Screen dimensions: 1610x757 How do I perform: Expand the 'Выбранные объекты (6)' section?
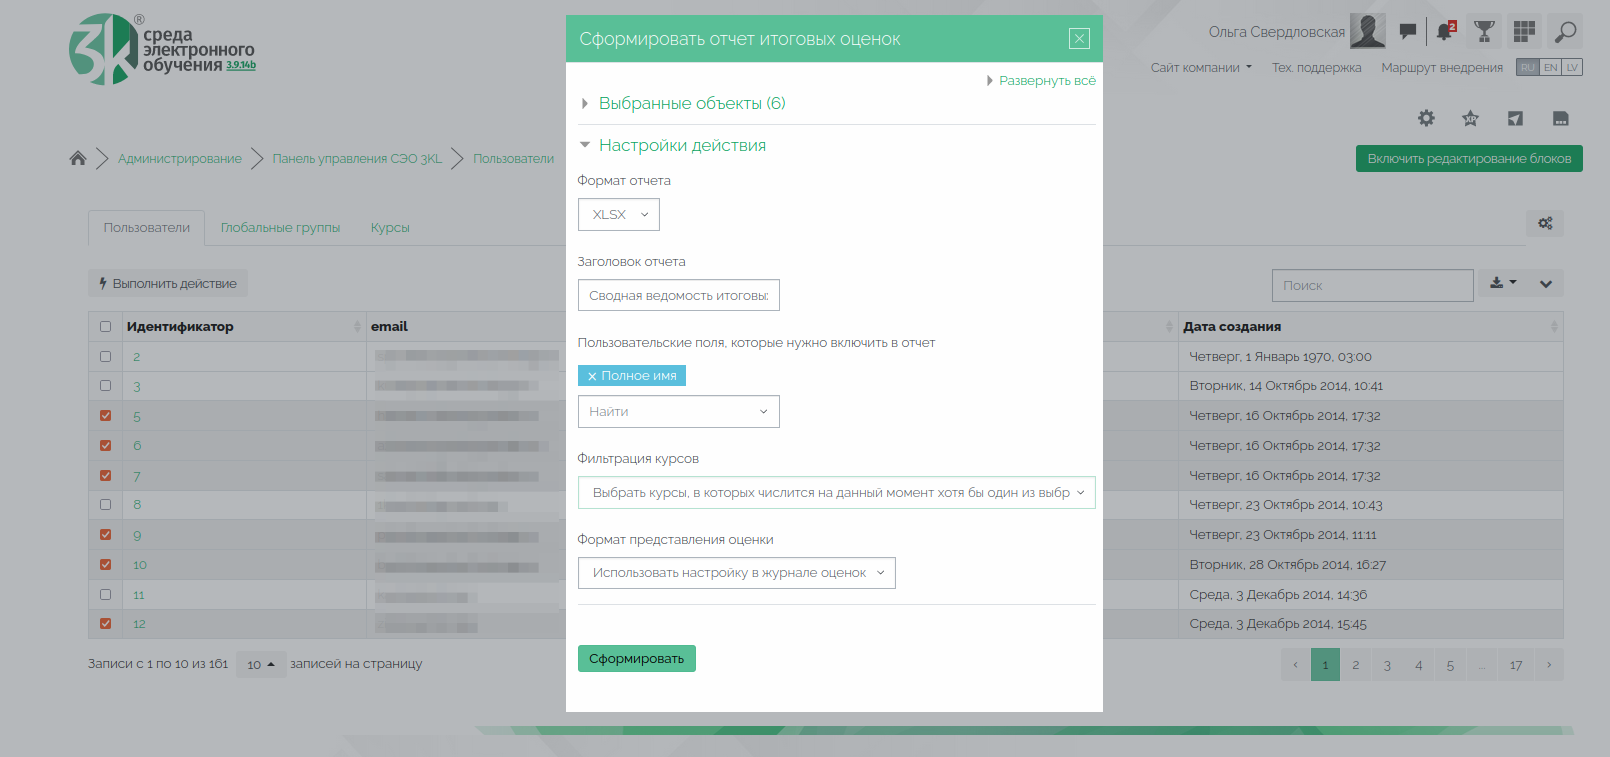click(x=691, y=104)
